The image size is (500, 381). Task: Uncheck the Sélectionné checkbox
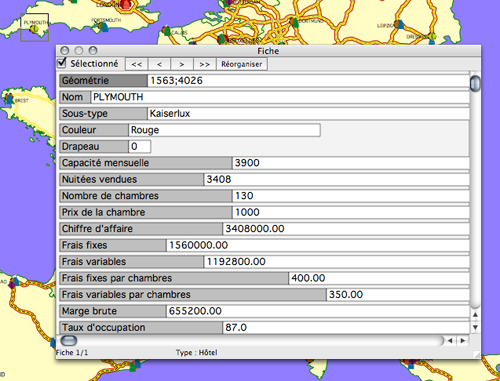coord(62,63)
